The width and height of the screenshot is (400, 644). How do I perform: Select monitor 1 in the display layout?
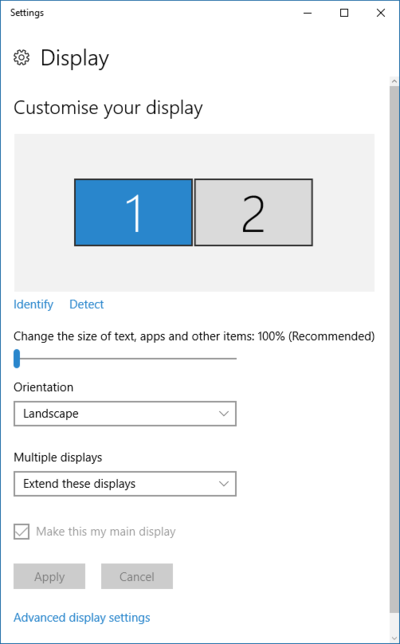133,212
